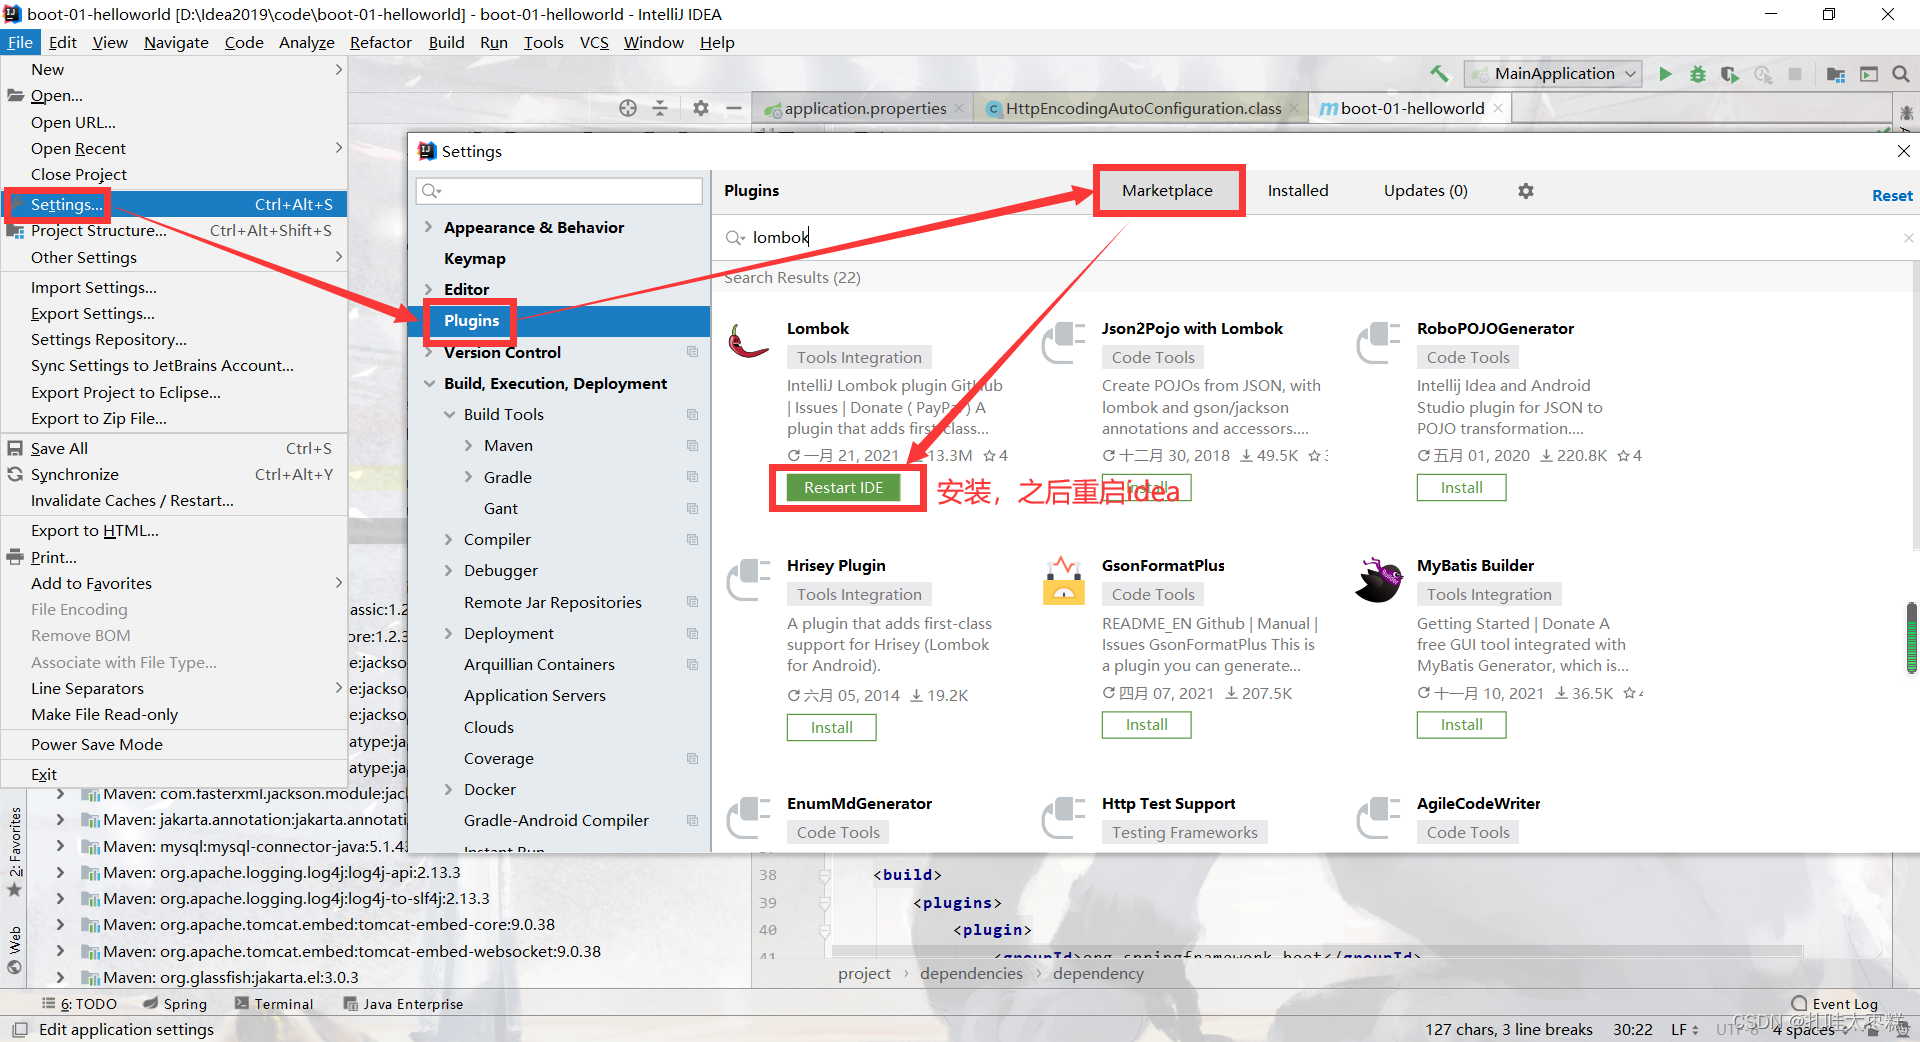Click the dependencies breadcrumb

pyautogui.click(x=971, y=973)
